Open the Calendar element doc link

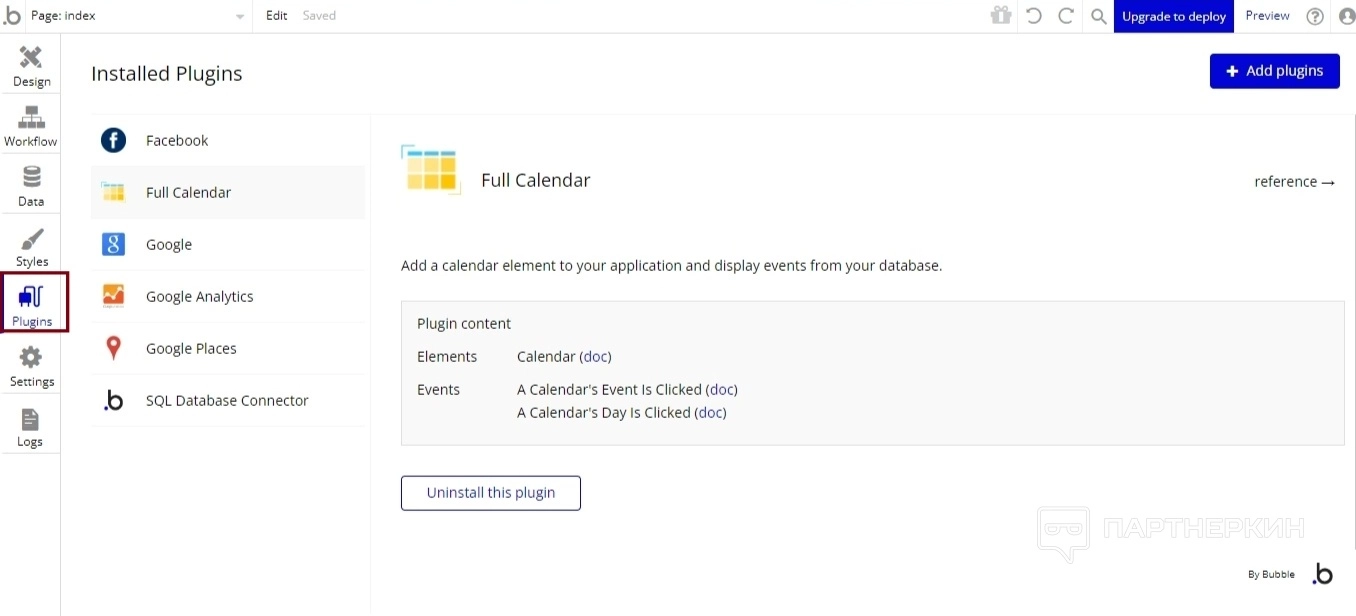tap(595, 357)
